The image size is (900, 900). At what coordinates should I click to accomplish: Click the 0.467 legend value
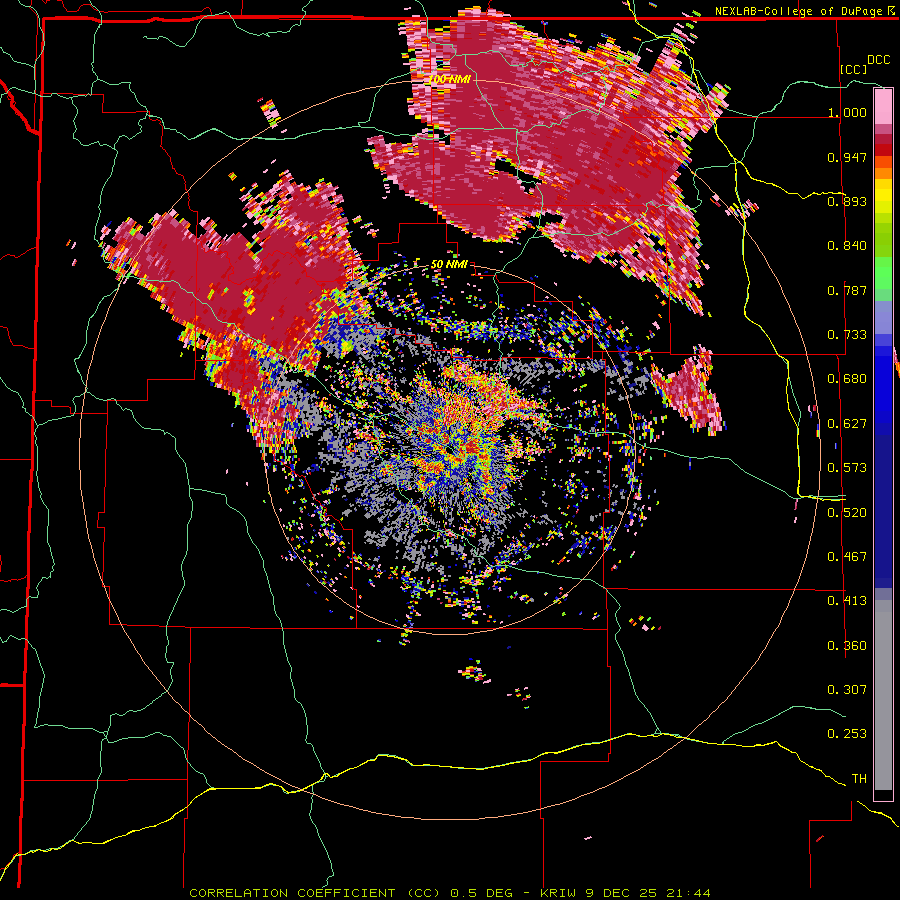click(x=847, y=557)
